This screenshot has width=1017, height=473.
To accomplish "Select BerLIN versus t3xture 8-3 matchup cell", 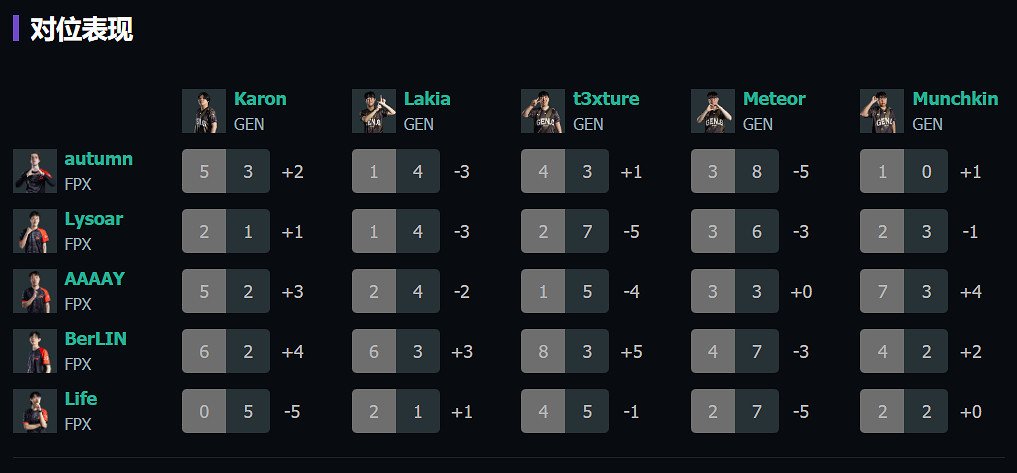I will [565, 351].
